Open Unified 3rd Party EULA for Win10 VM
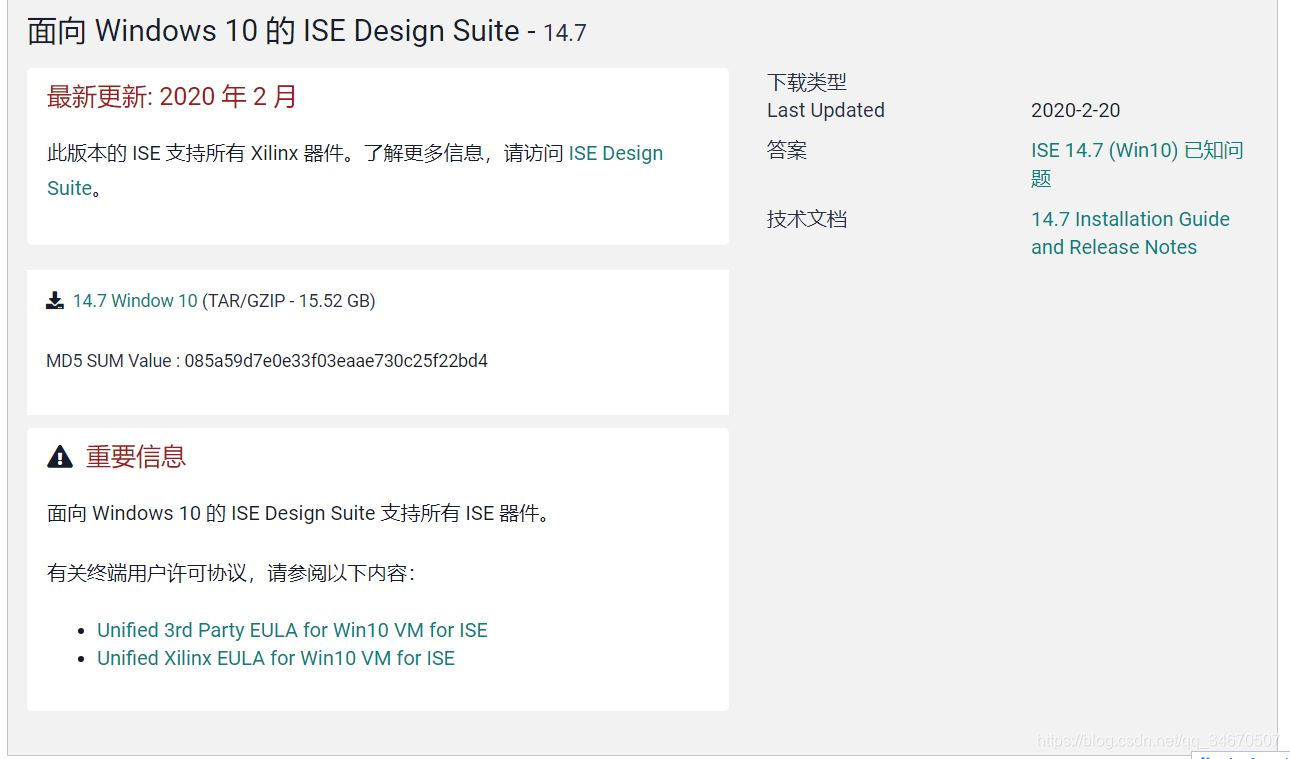Viewport: 1290px width, 759px height. click(x=292, y=630)
